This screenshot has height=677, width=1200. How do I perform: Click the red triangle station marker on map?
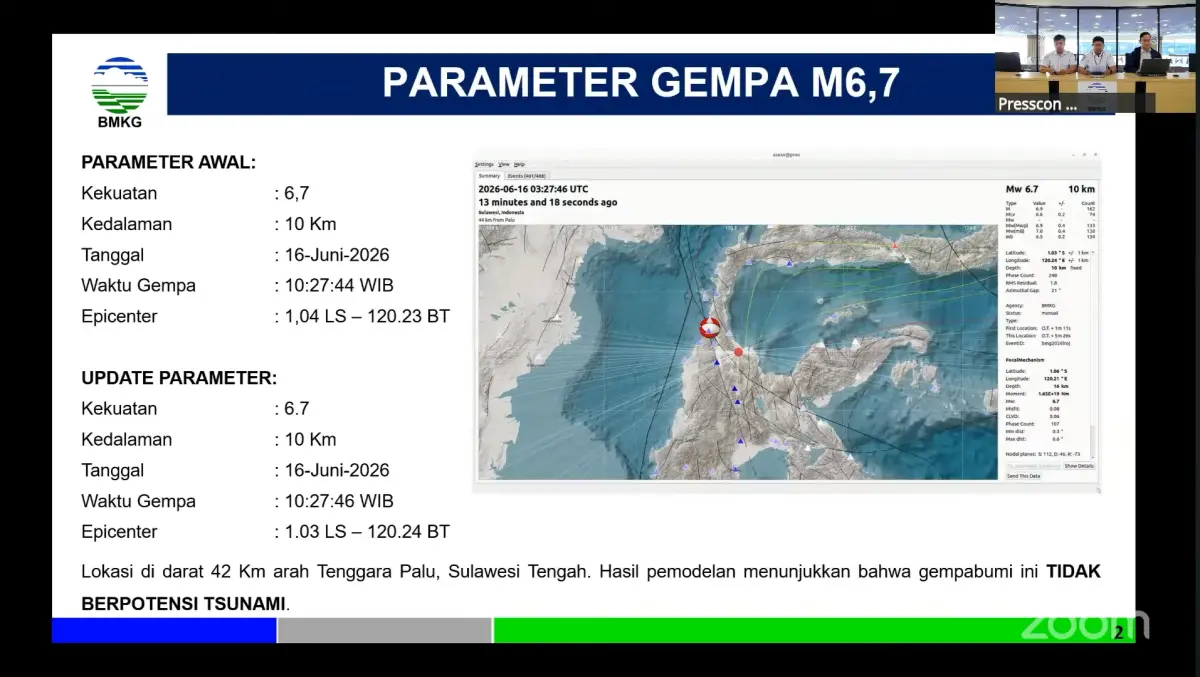tap(895, 246)
